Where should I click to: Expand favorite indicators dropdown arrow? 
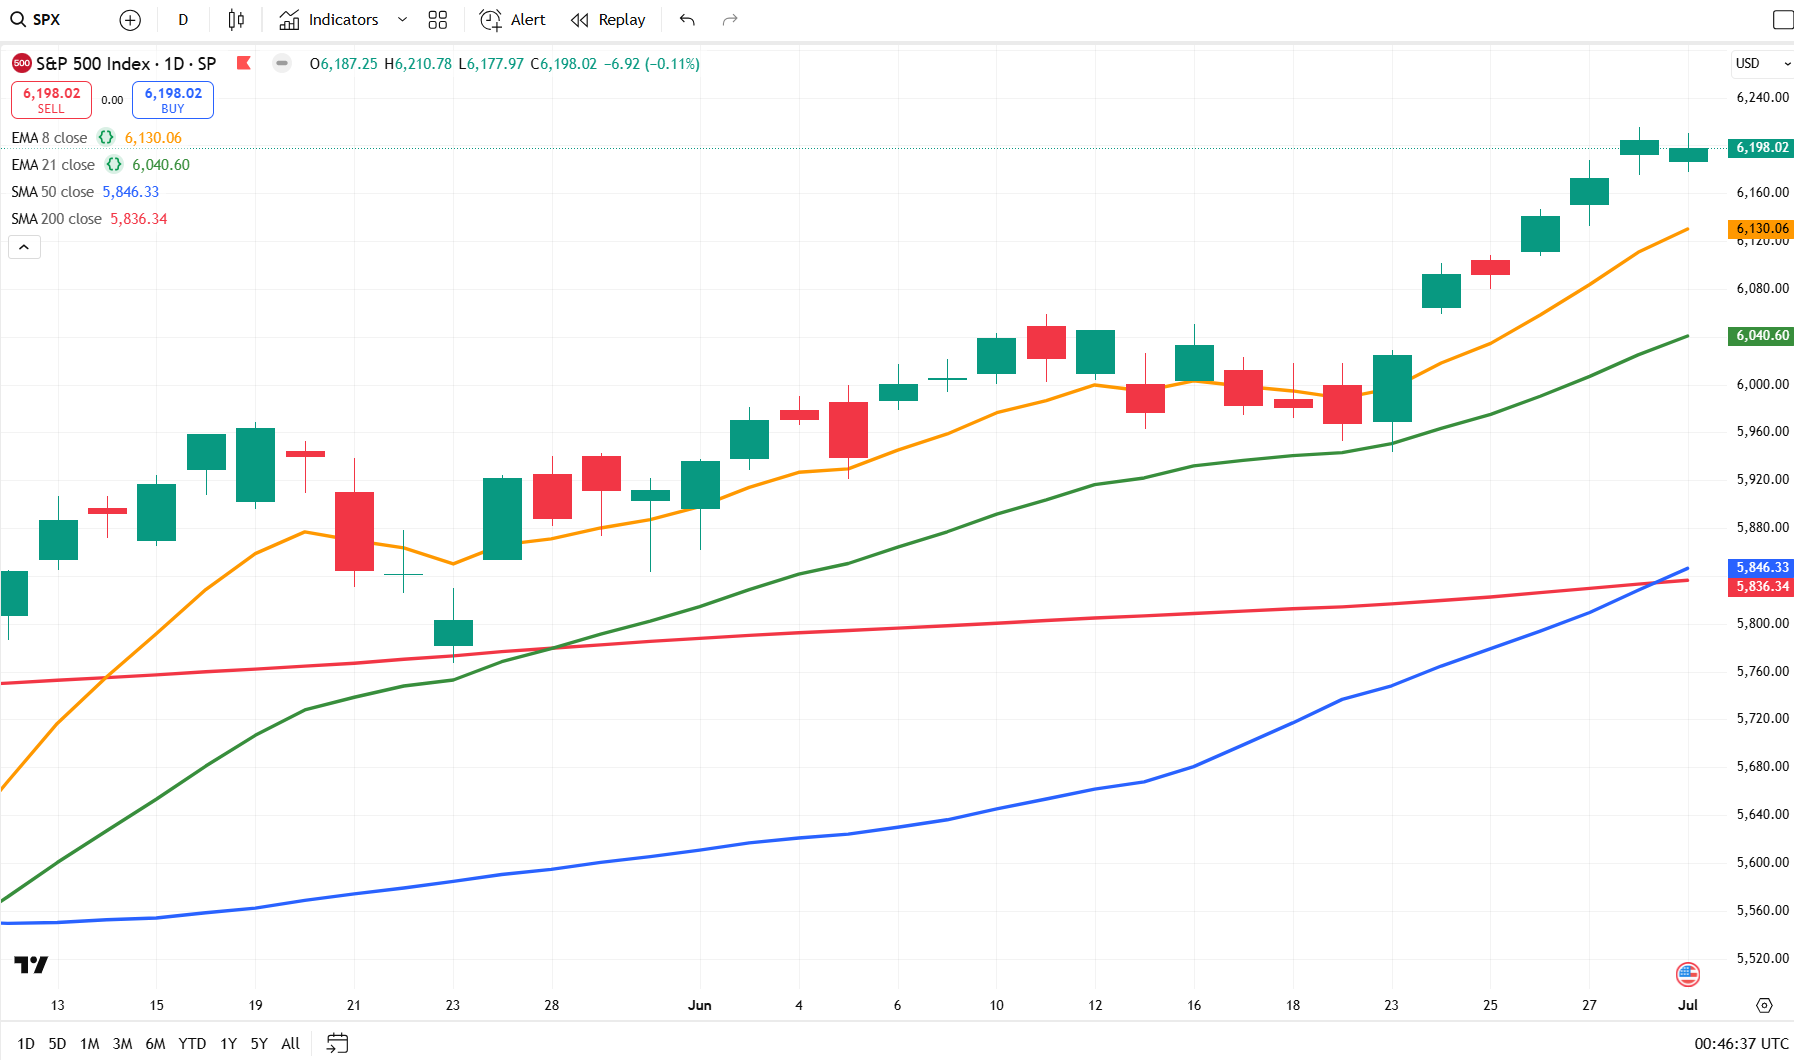pos(402,20)
